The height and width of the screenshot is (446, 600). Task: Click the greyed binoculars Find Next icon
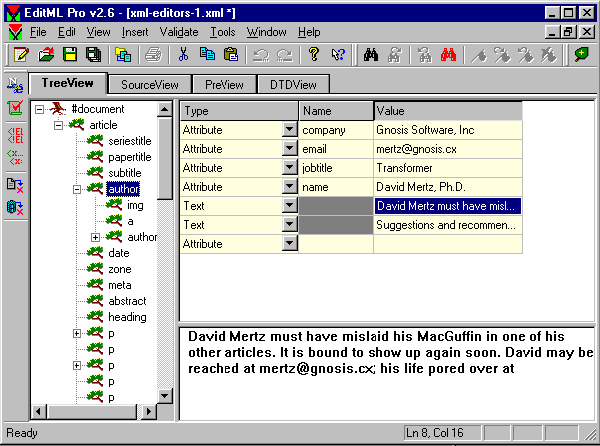tap(394, 55)
